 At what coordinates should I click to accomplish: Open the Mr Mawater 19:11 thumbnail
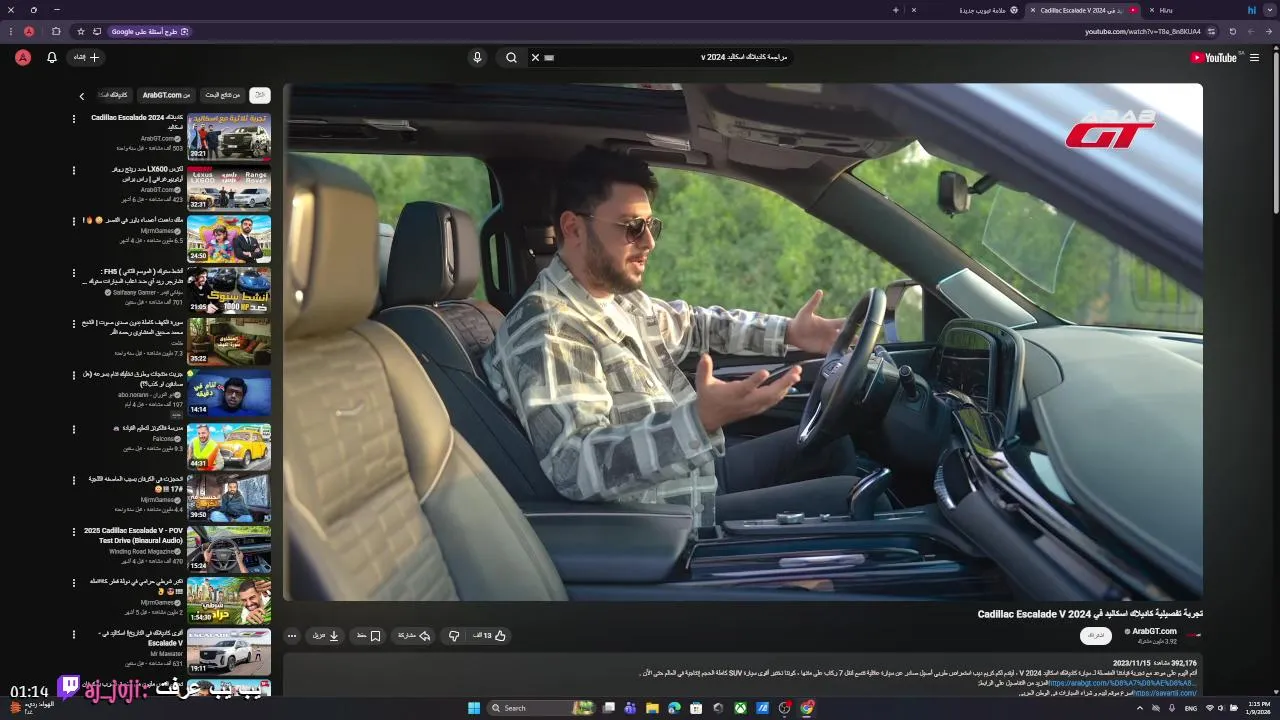(x=229, y=652)
